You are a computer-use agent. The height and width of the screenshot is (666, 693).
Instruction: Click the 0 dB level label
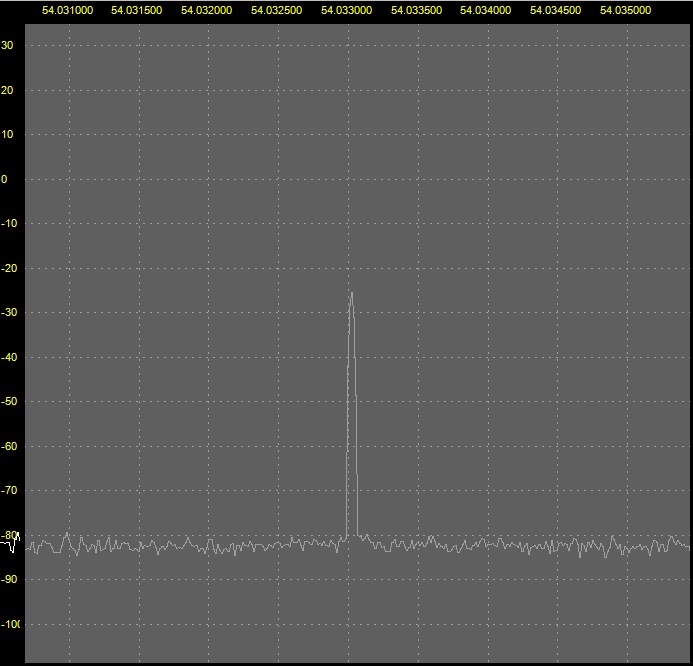pos(5,179)
